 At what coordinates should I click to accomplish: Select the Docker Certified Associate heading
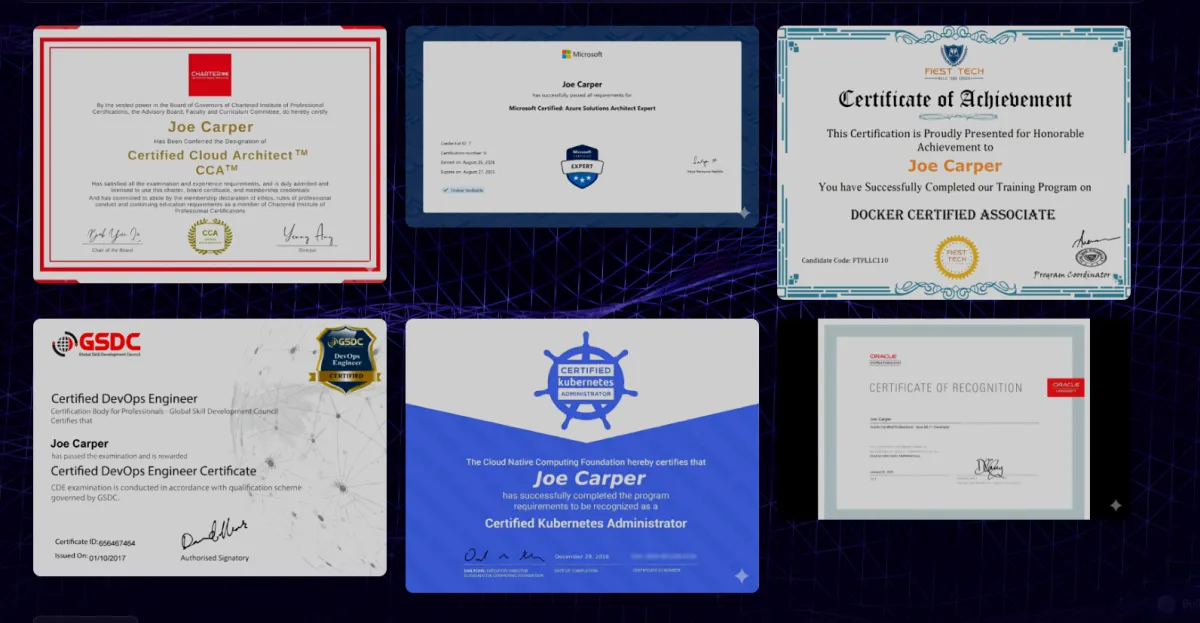952,214
